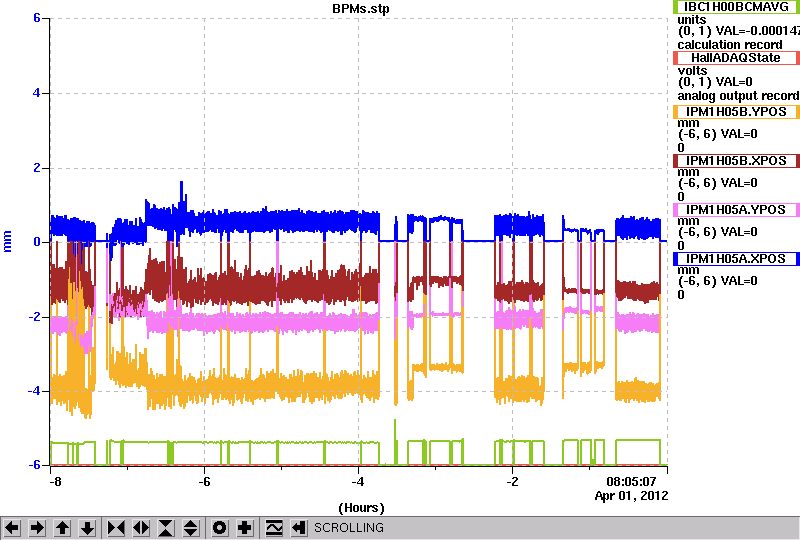Click the y-axis tick label 0
Viewport: 800px width, 540px height.
[37, 242]
